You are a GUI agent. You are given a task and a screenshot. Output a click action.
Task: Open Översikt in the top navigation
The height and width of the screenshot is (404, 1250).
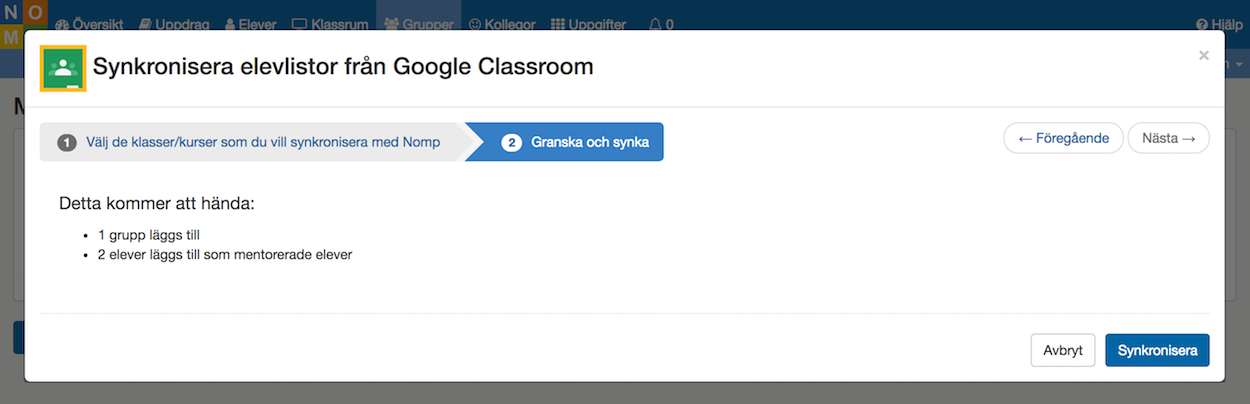90,24
